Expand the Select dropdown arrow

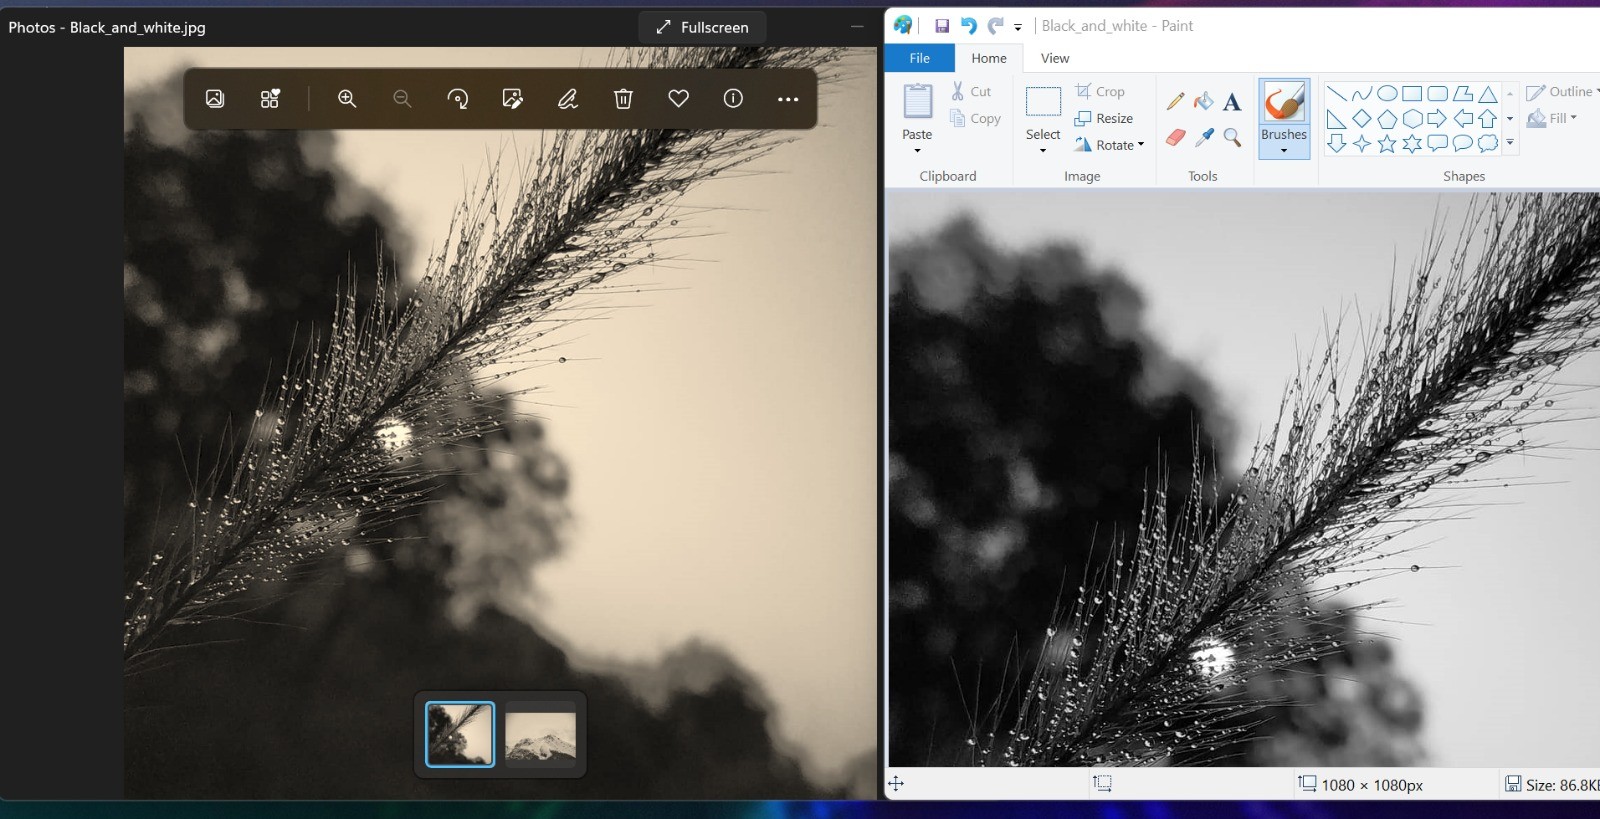pyautogui.click(x=1043, y=151)
